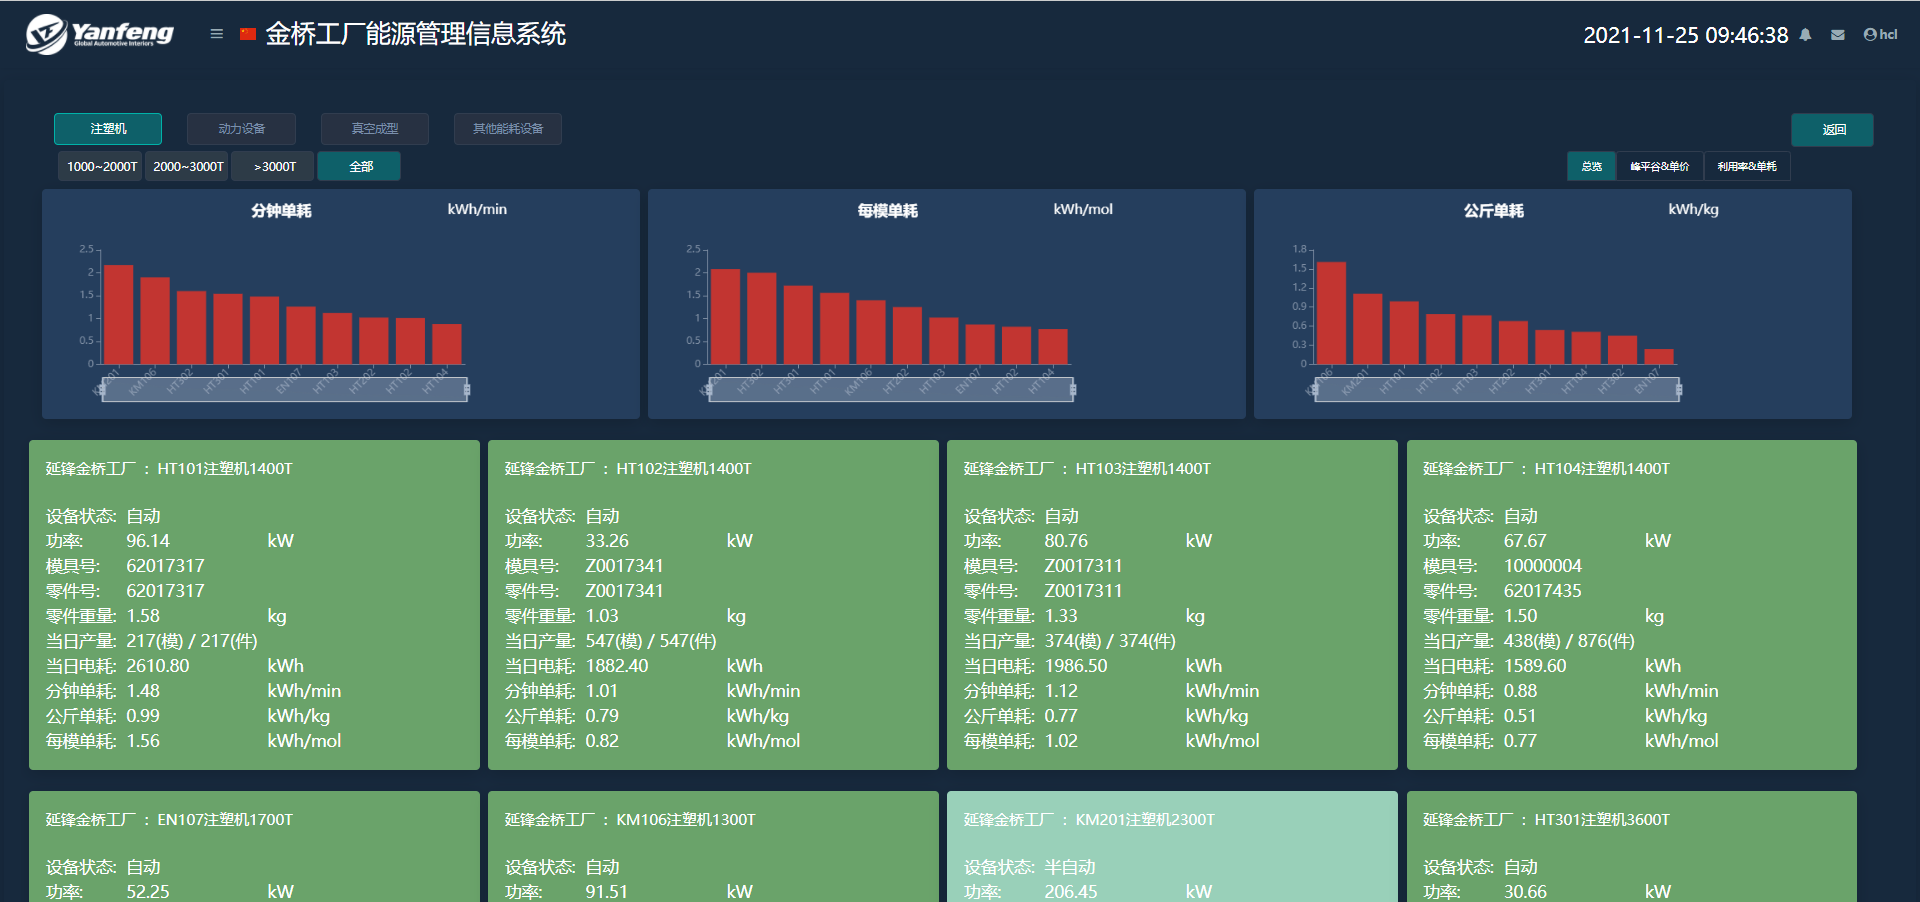Viewport: 1920px width, 902px height.
Task: Click the power value 30.66
Action: pos(1525,891)
